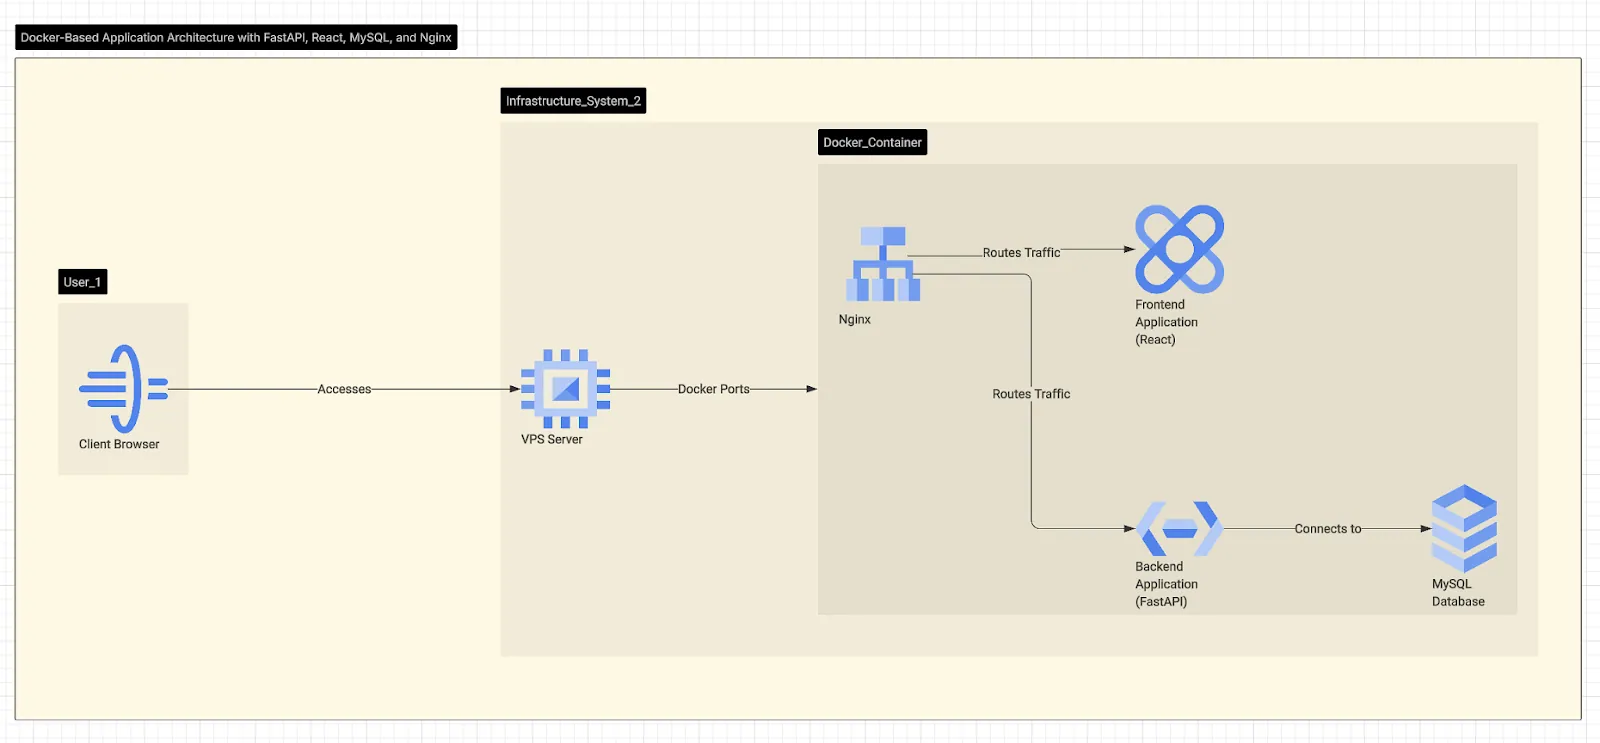The image size is (1600, 743).
Task: Select the Docker_Container group label
Action: click(x=872, y=142)
